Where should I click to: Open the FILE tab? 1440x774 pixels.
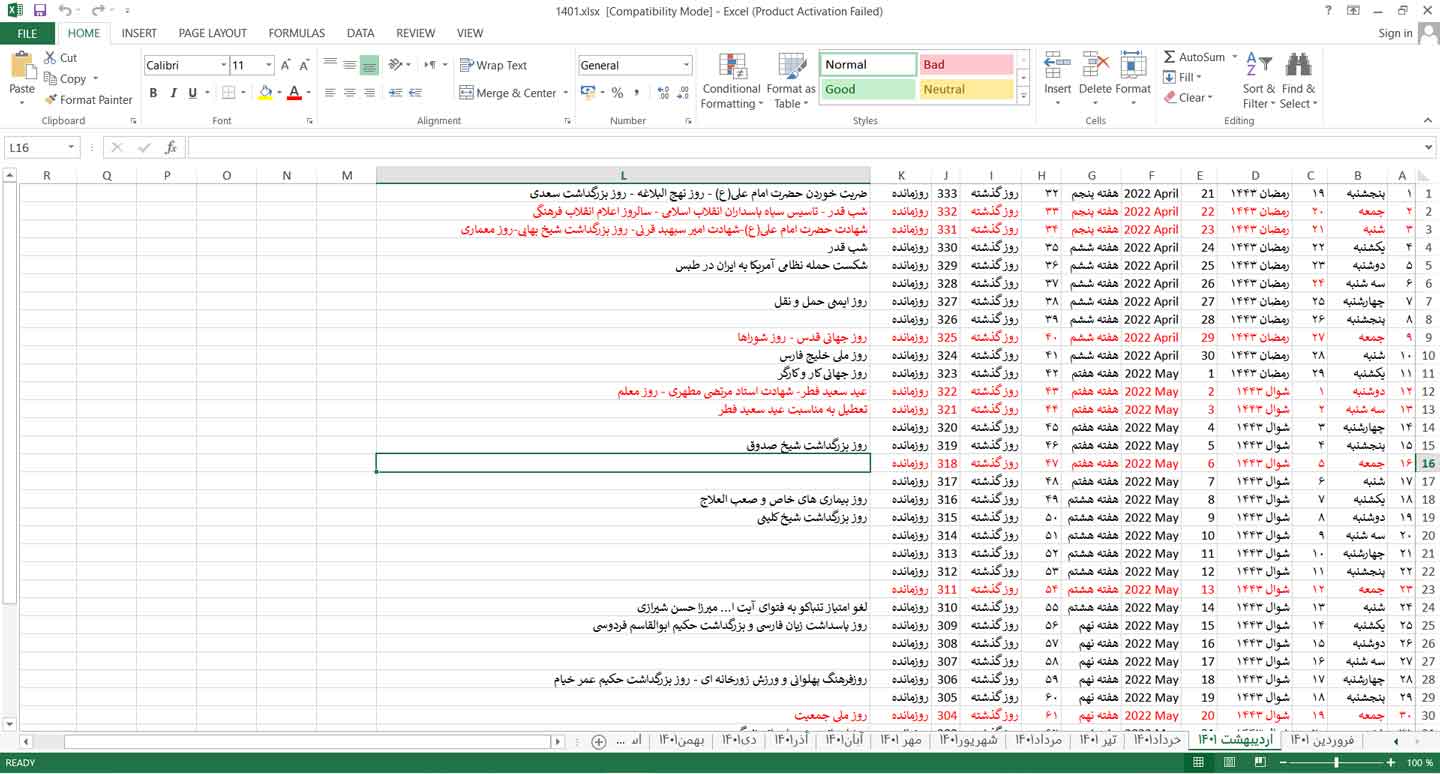27,33
